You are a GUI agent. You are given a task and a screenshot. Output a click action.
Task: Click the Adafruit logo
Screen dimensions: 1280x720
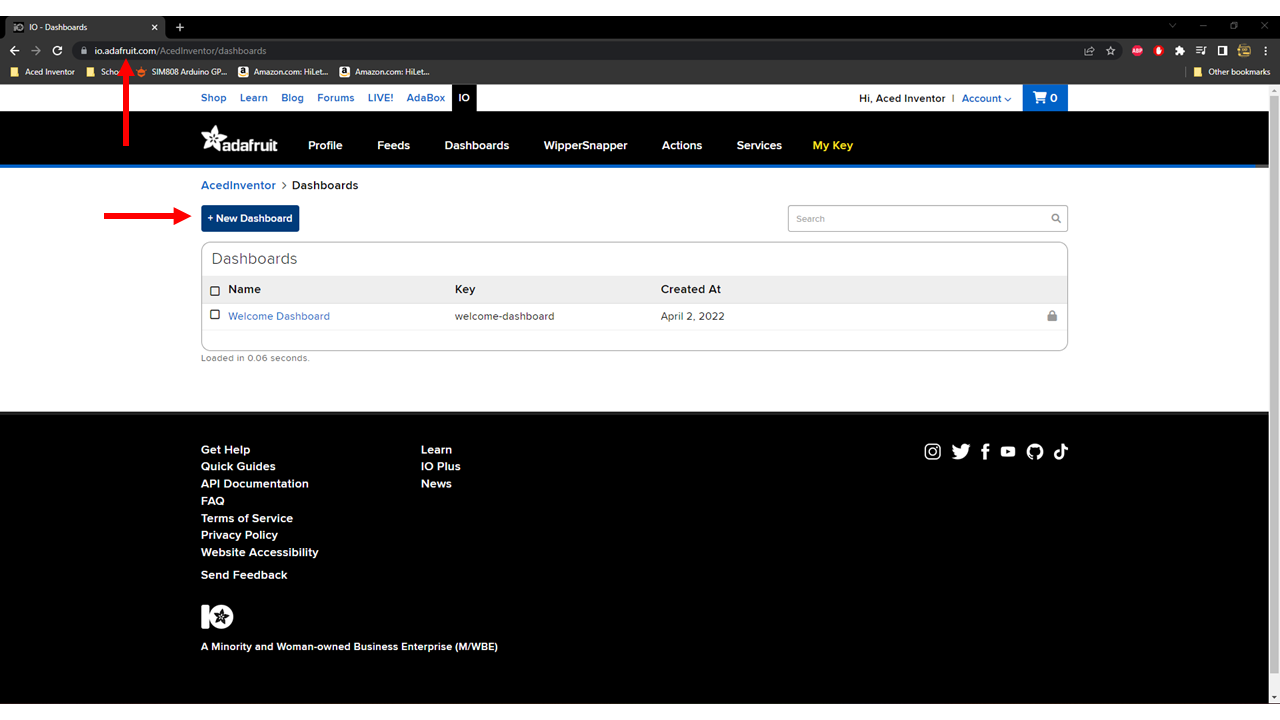pos(240,140)
